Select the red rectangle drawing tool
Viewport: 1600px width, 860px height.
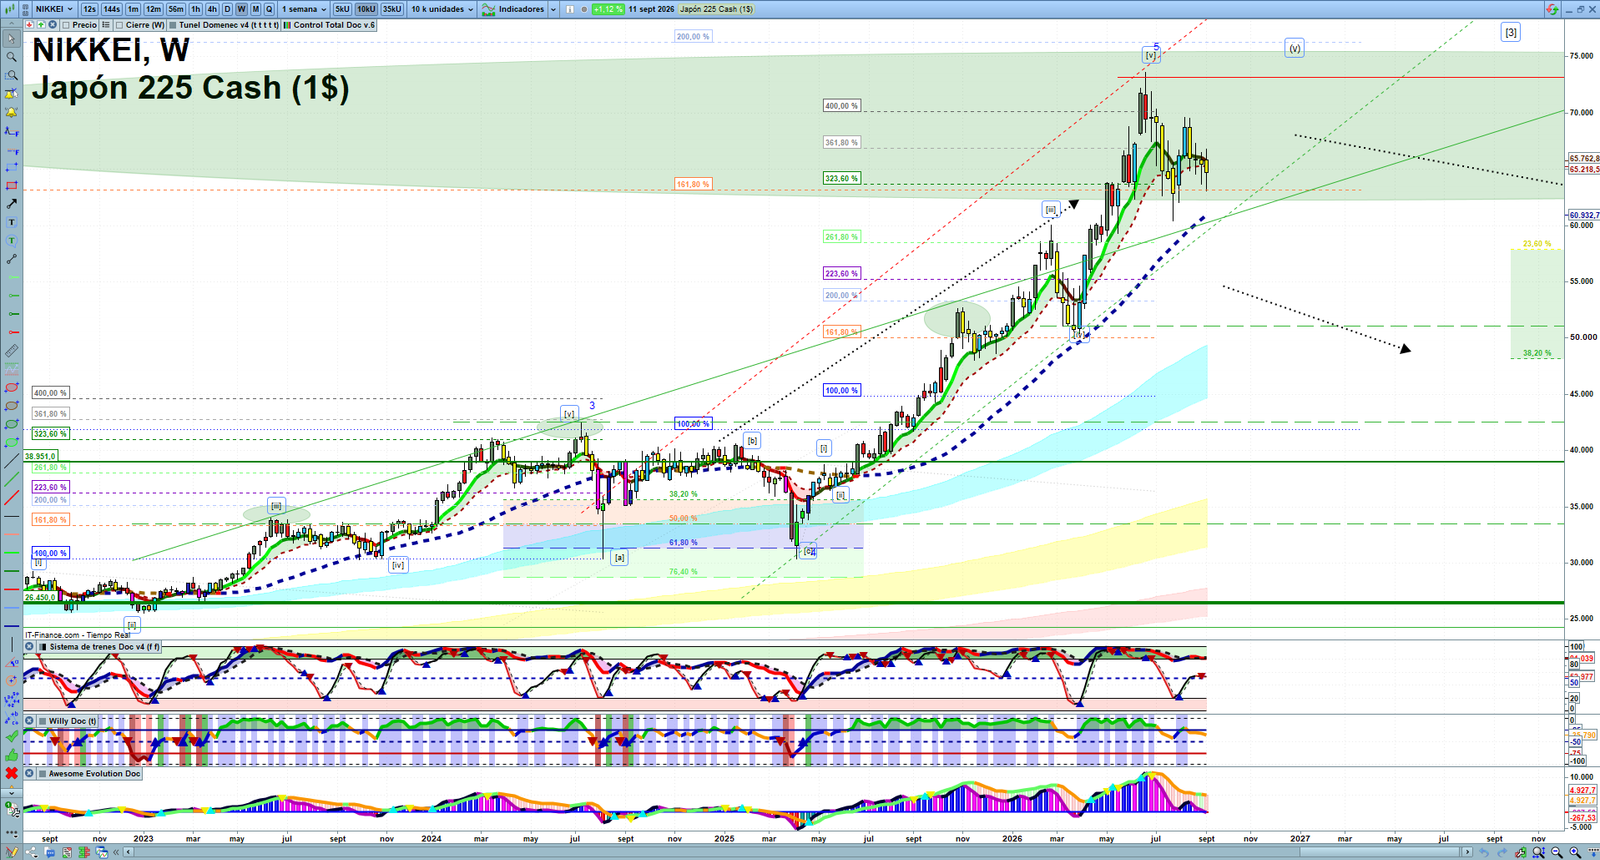[x=11, y=186]
